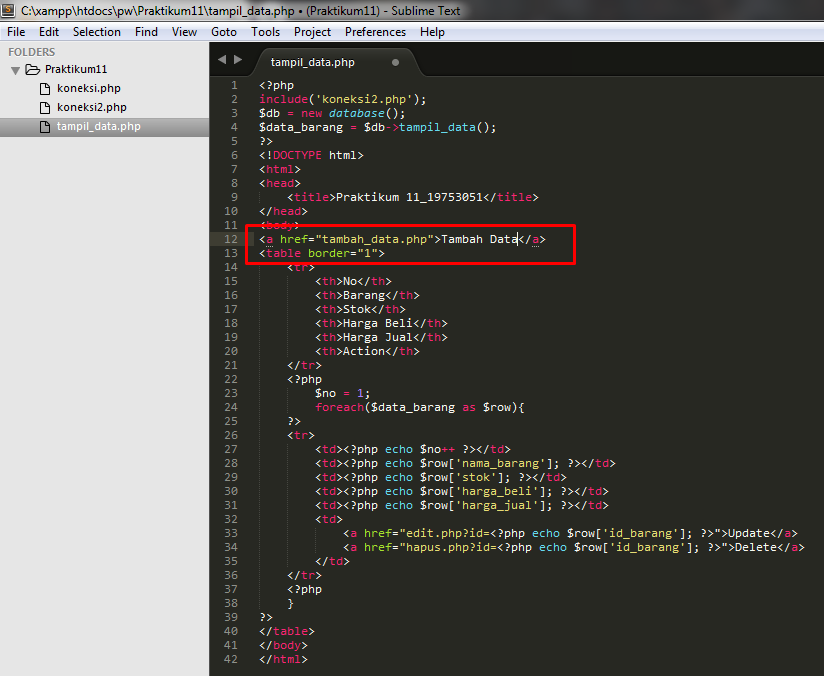The width and height of the screenshot is (824, 676).
Task: Click the closing </html> tag
Action: pos(283,659)
